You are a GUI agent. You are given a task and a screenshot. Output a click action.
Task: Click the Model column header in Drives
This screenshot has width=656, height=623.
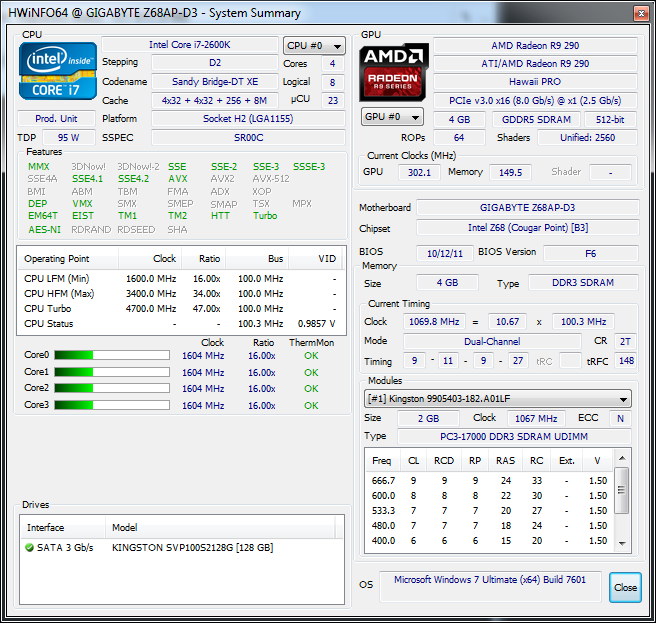tap(220, 528)
